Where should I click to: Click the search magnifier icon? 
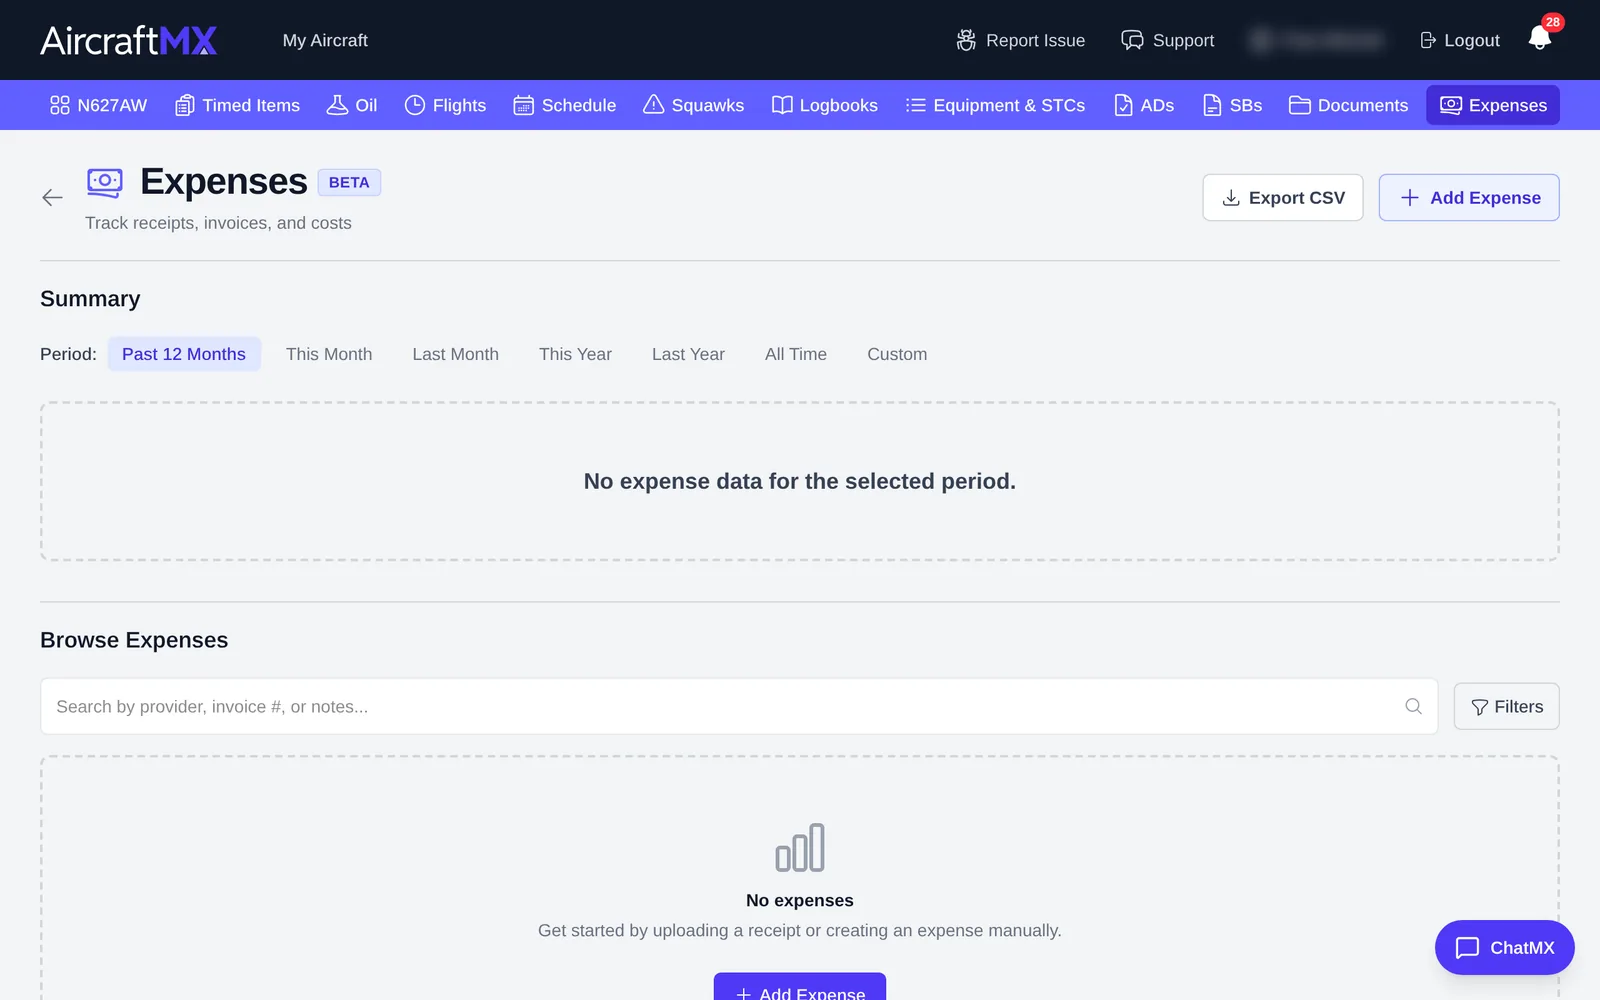[x=1413, y=706]
